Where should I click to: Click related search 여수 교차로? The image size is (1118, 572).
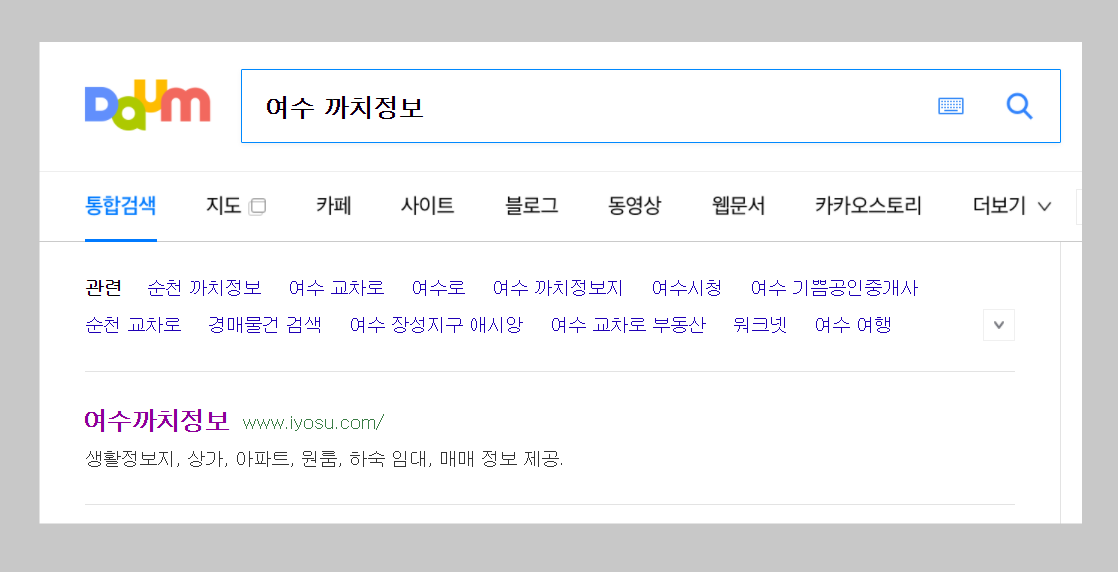(337, 288)
